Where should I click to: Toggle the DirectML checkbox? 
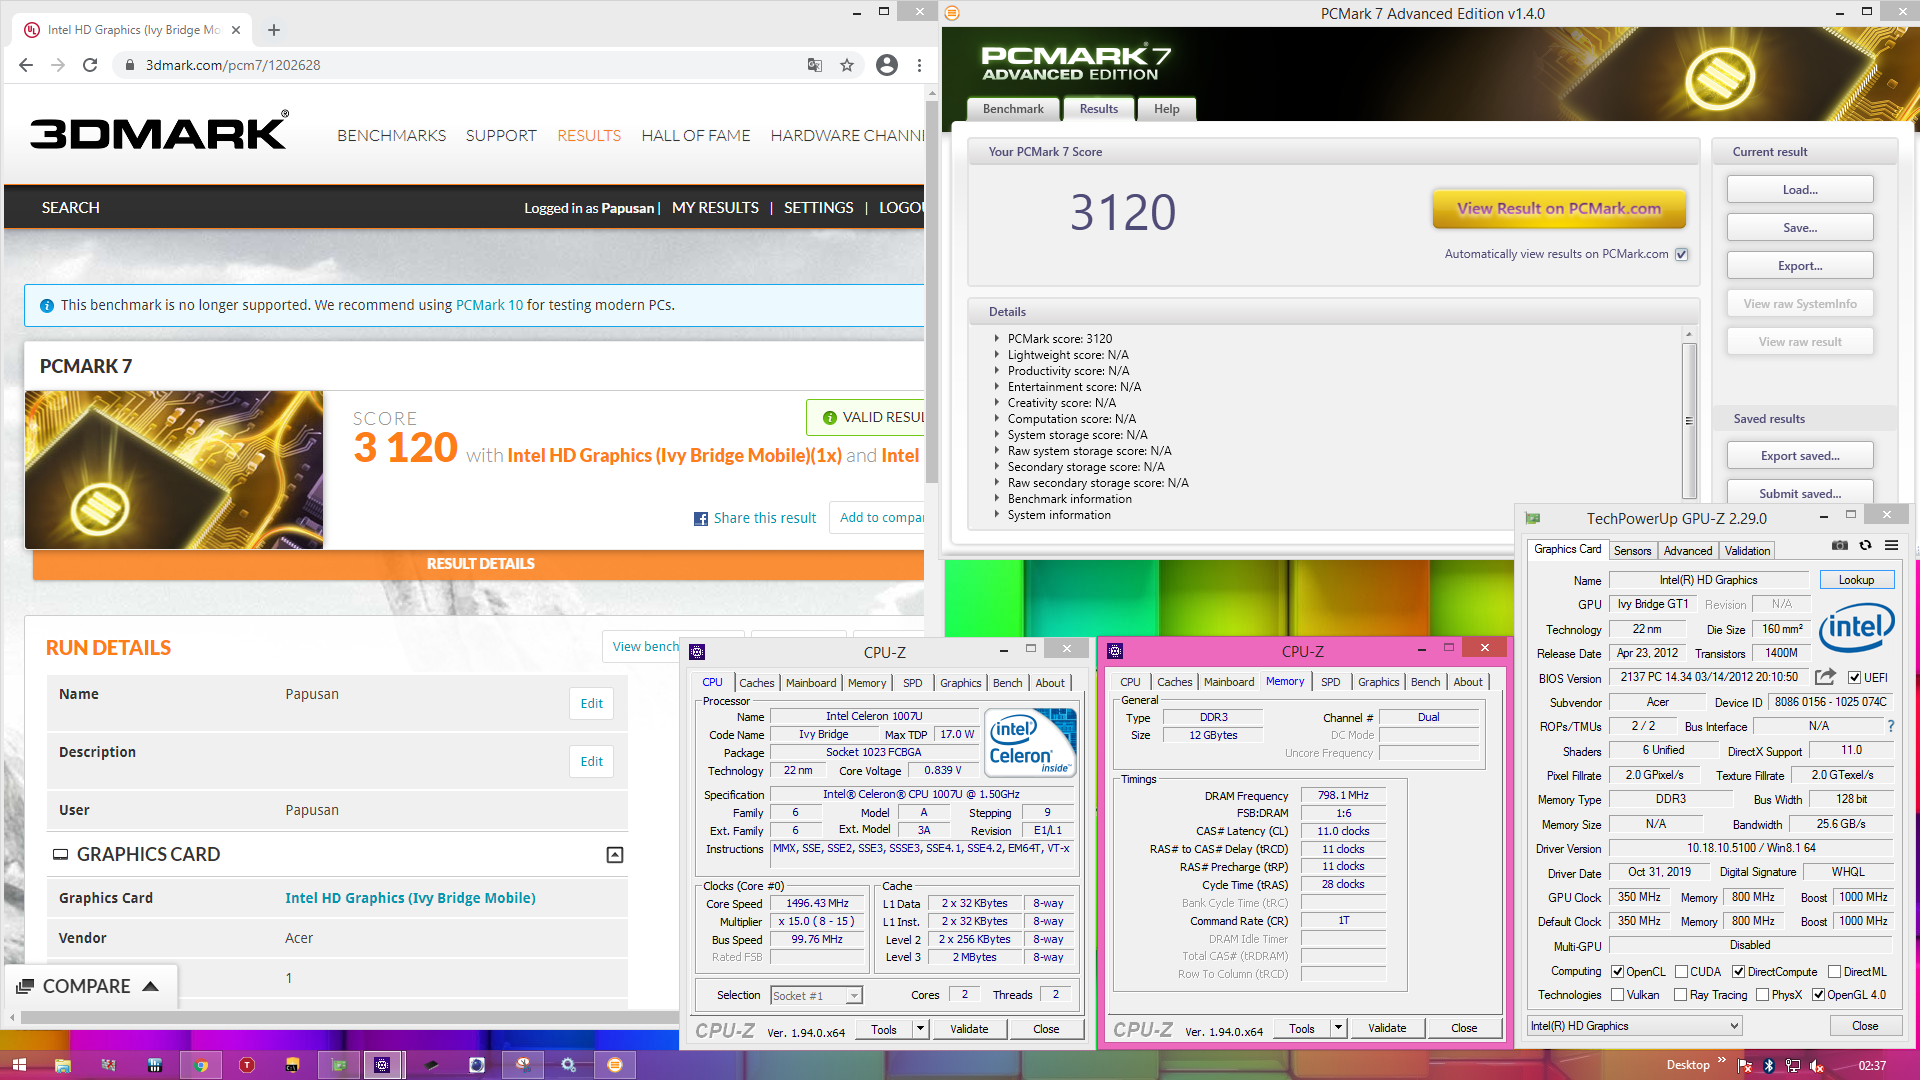point(1835,972)
